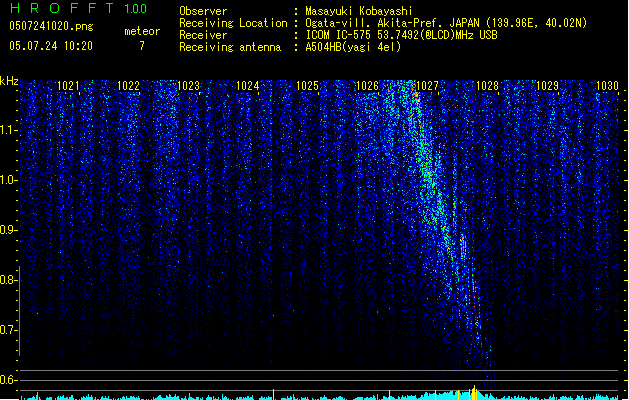Click the meteor count value 7
This screenshot has height=400, width=629.
click(142, 46)
